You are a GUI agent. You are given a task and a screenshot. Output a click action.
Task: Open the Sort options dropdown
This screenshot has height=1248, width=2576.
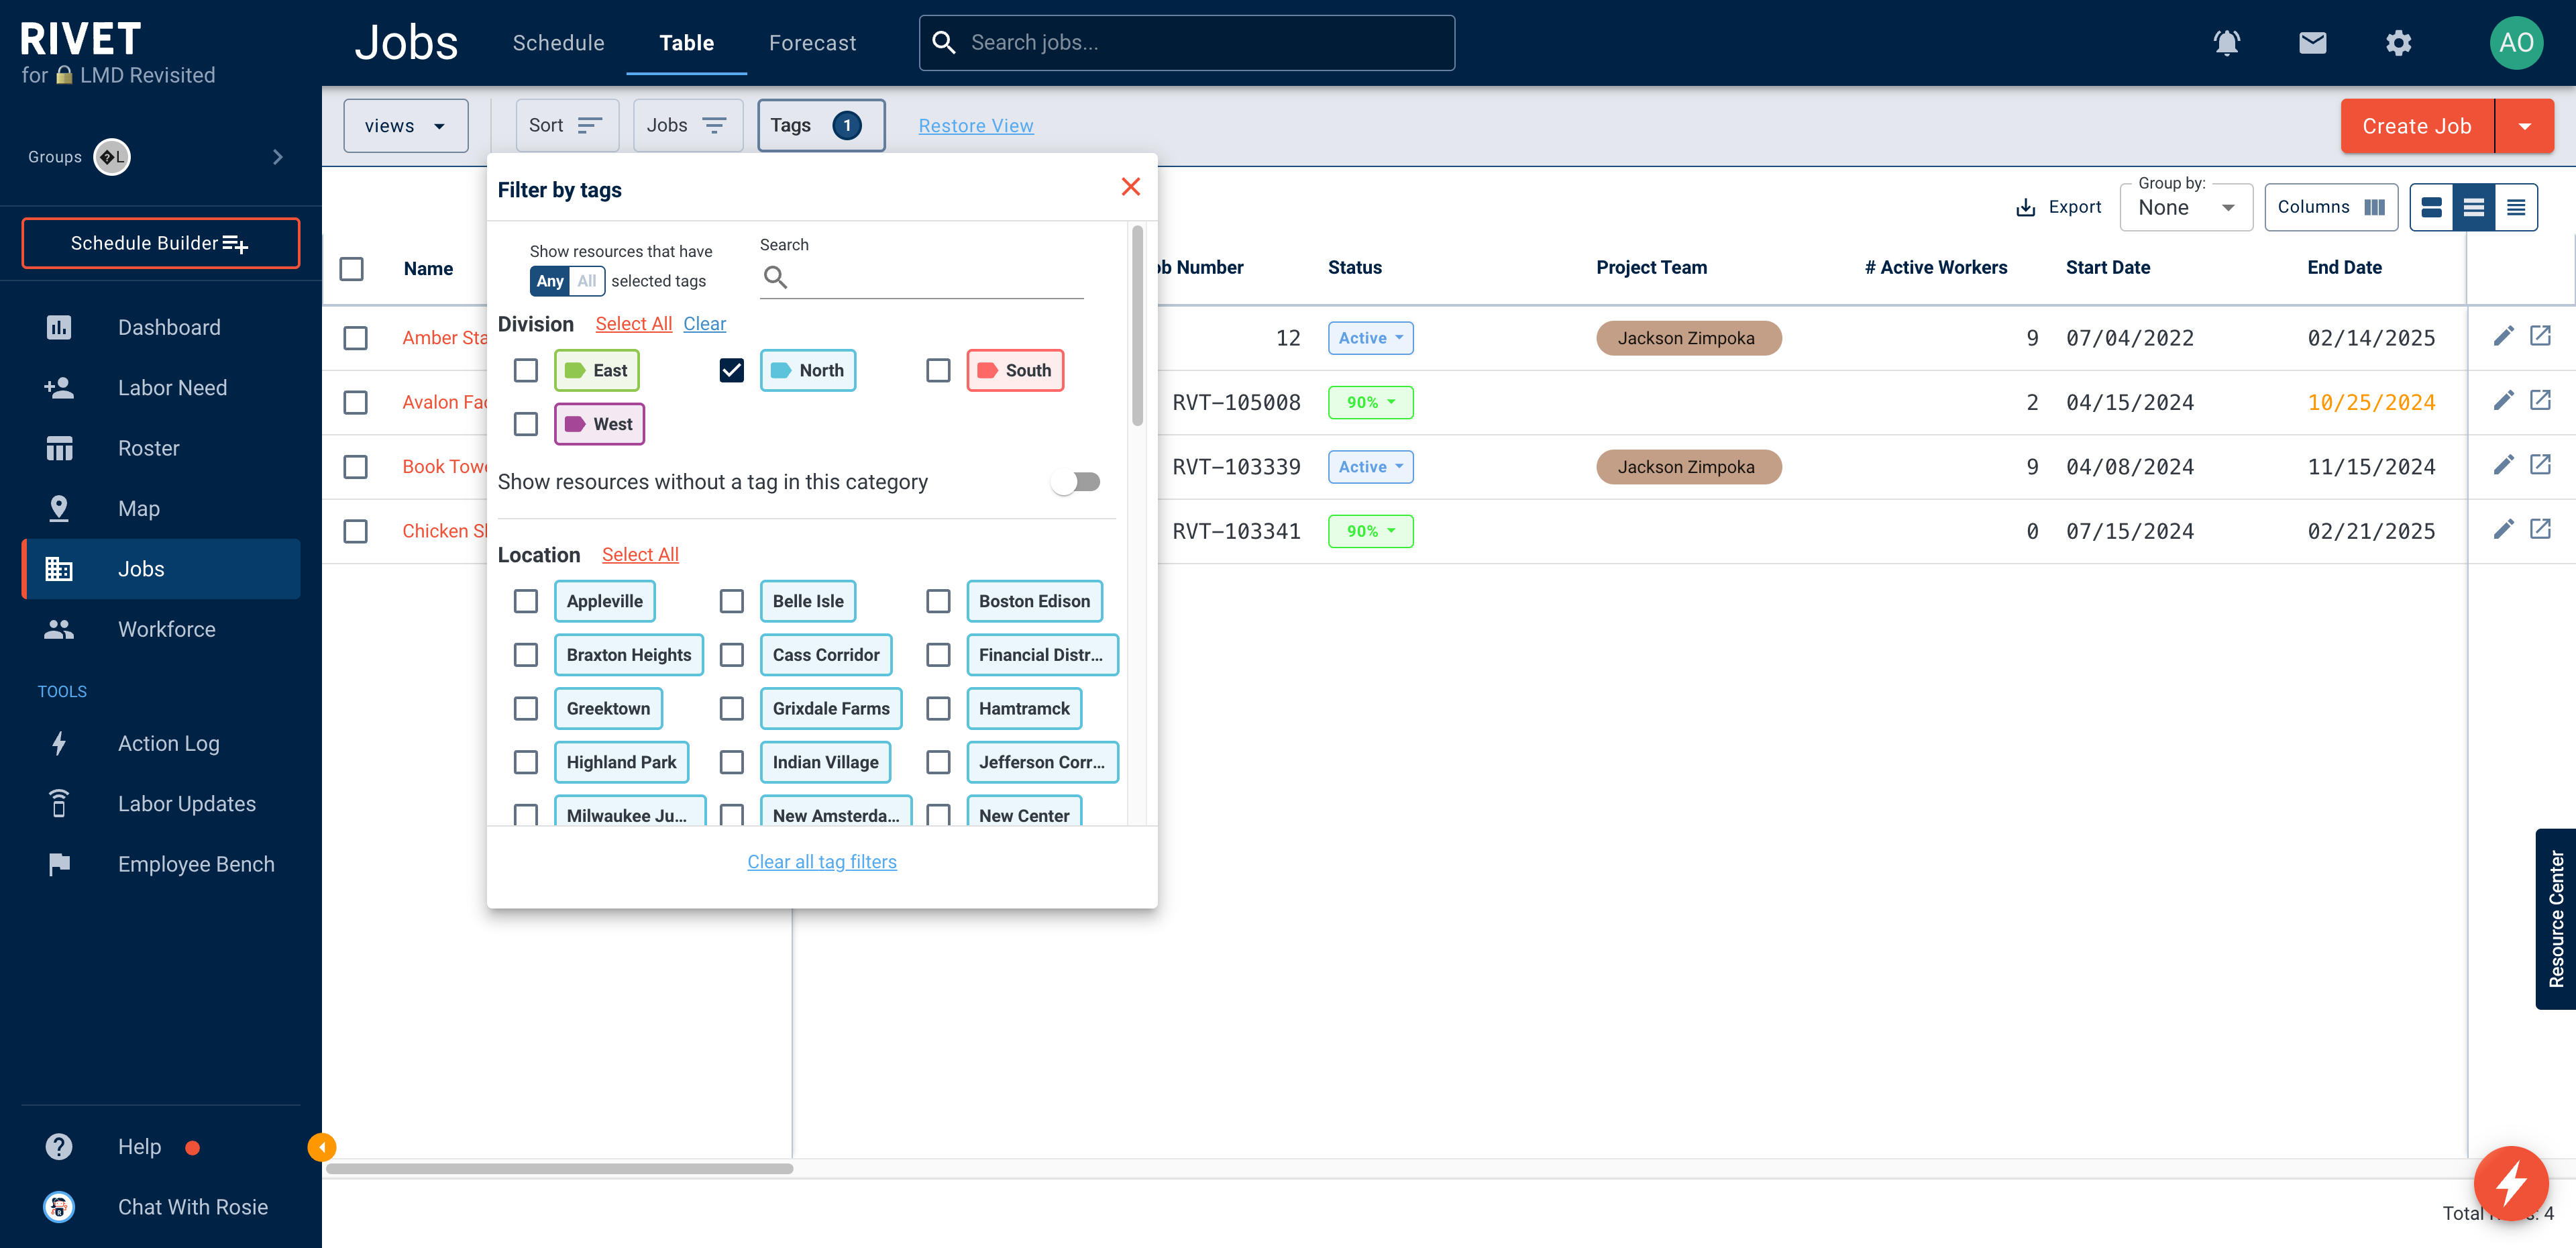point(563,125)
